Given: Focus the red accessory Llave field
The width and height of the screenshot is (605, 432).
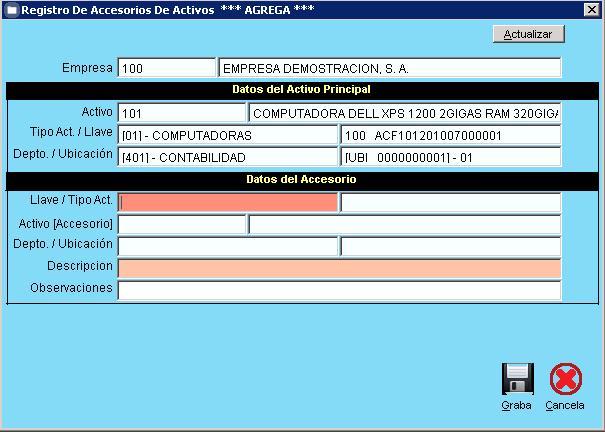Looking at the screenshot, I should click(x=227, y=202).
